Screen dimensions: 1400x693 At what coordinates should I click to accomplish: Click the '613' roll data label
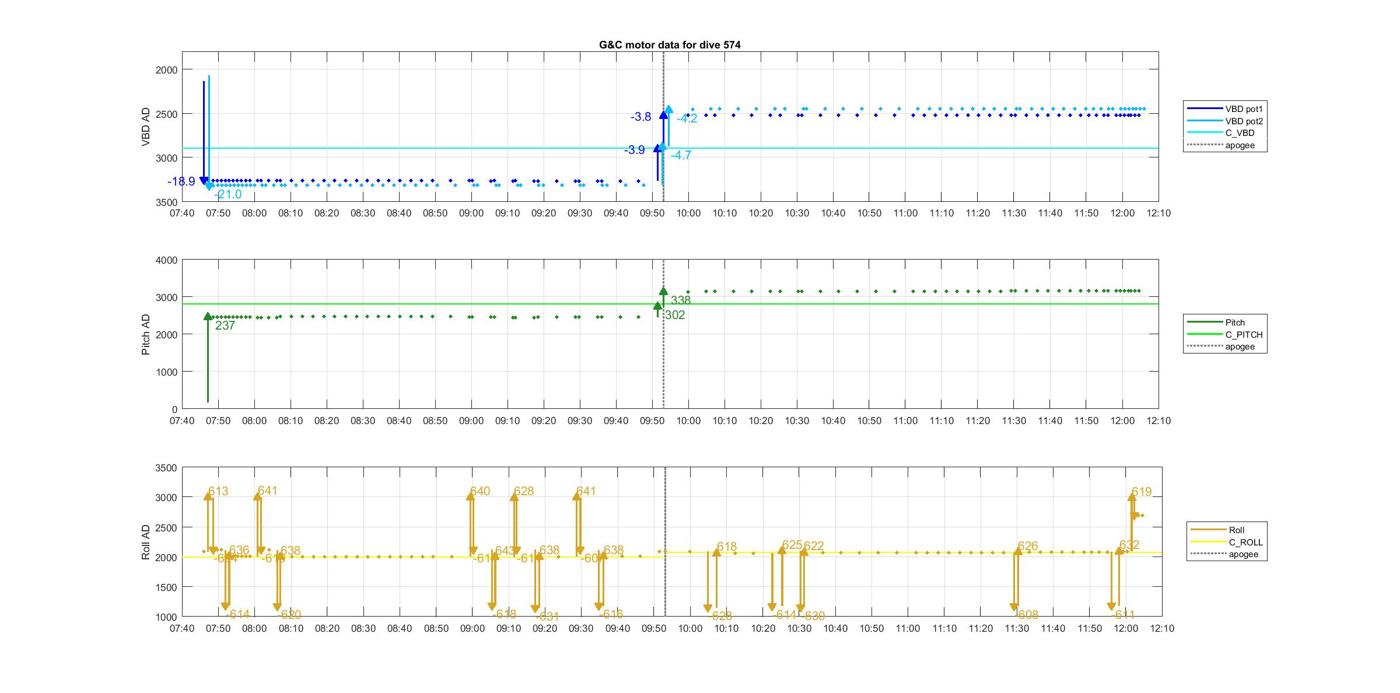pos(218,492)
